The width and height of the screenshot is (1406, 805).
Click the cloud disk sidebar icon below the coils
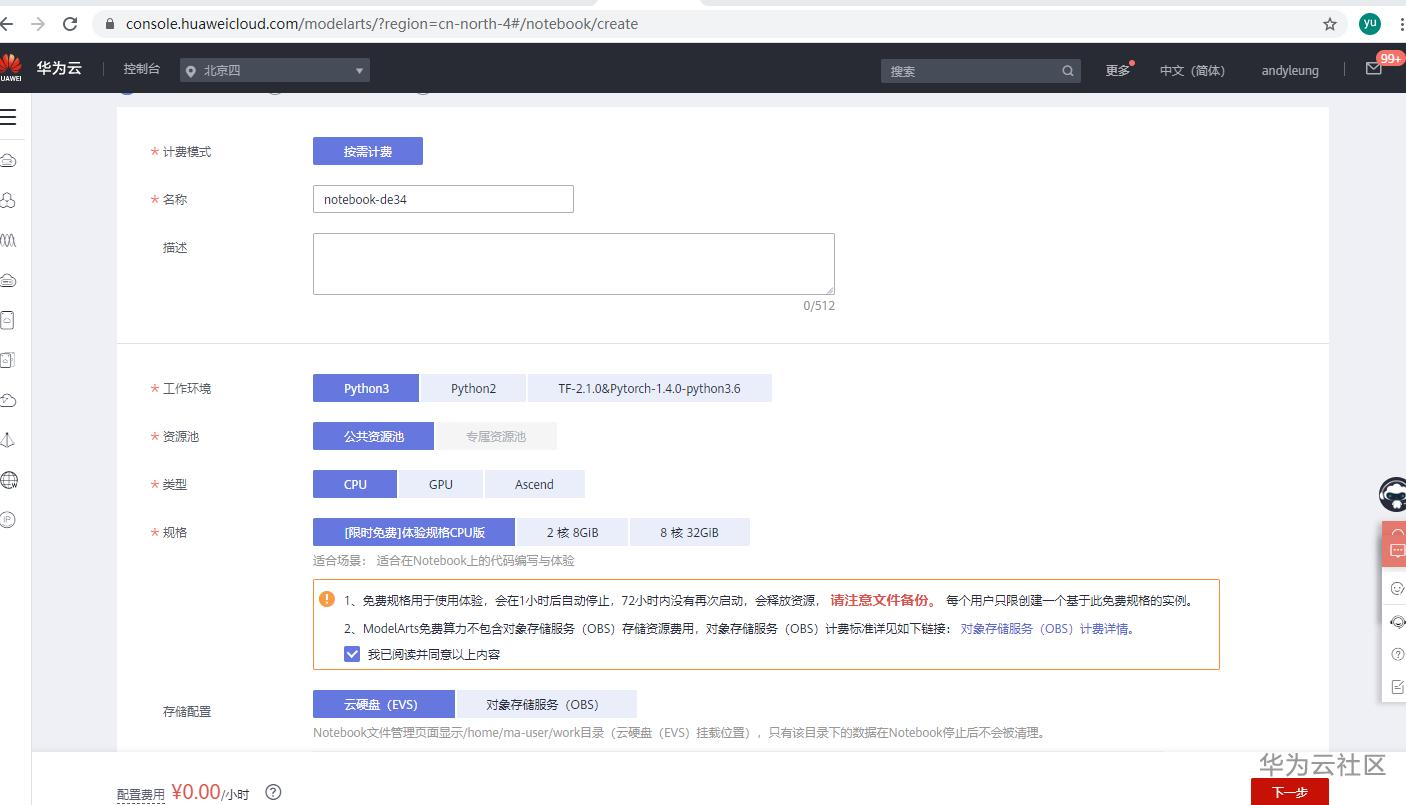8,280
